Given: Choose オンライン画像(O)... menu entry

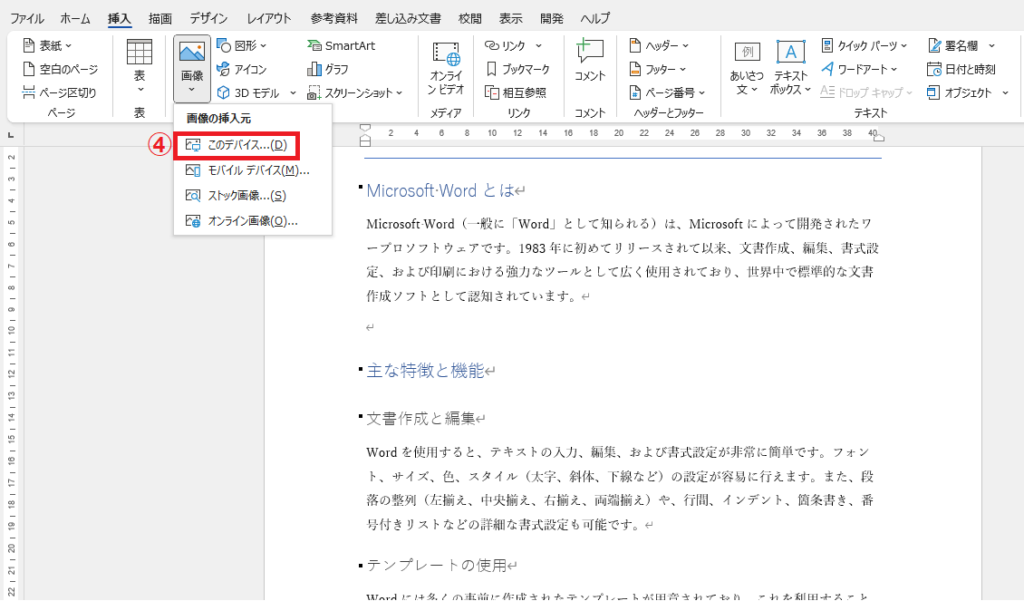Looking at the screenshot, I should (253, 221).
